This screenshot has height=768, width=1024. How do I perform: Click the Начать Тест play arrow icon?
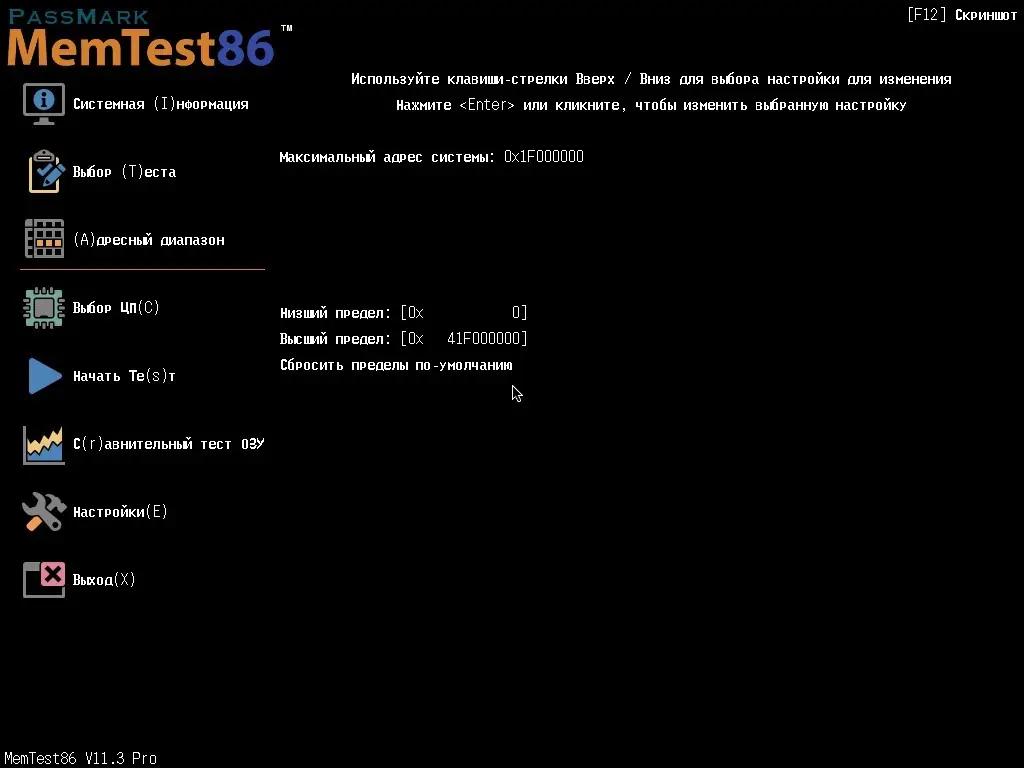[43, 375]
